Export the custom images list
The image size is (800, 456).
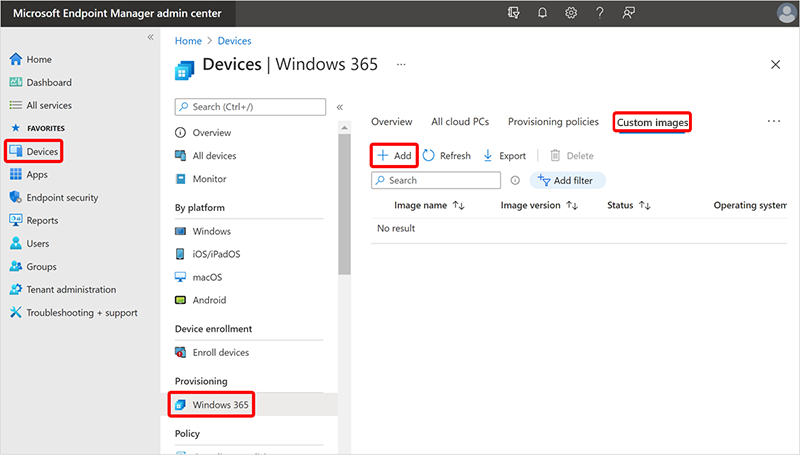point(504,156)
